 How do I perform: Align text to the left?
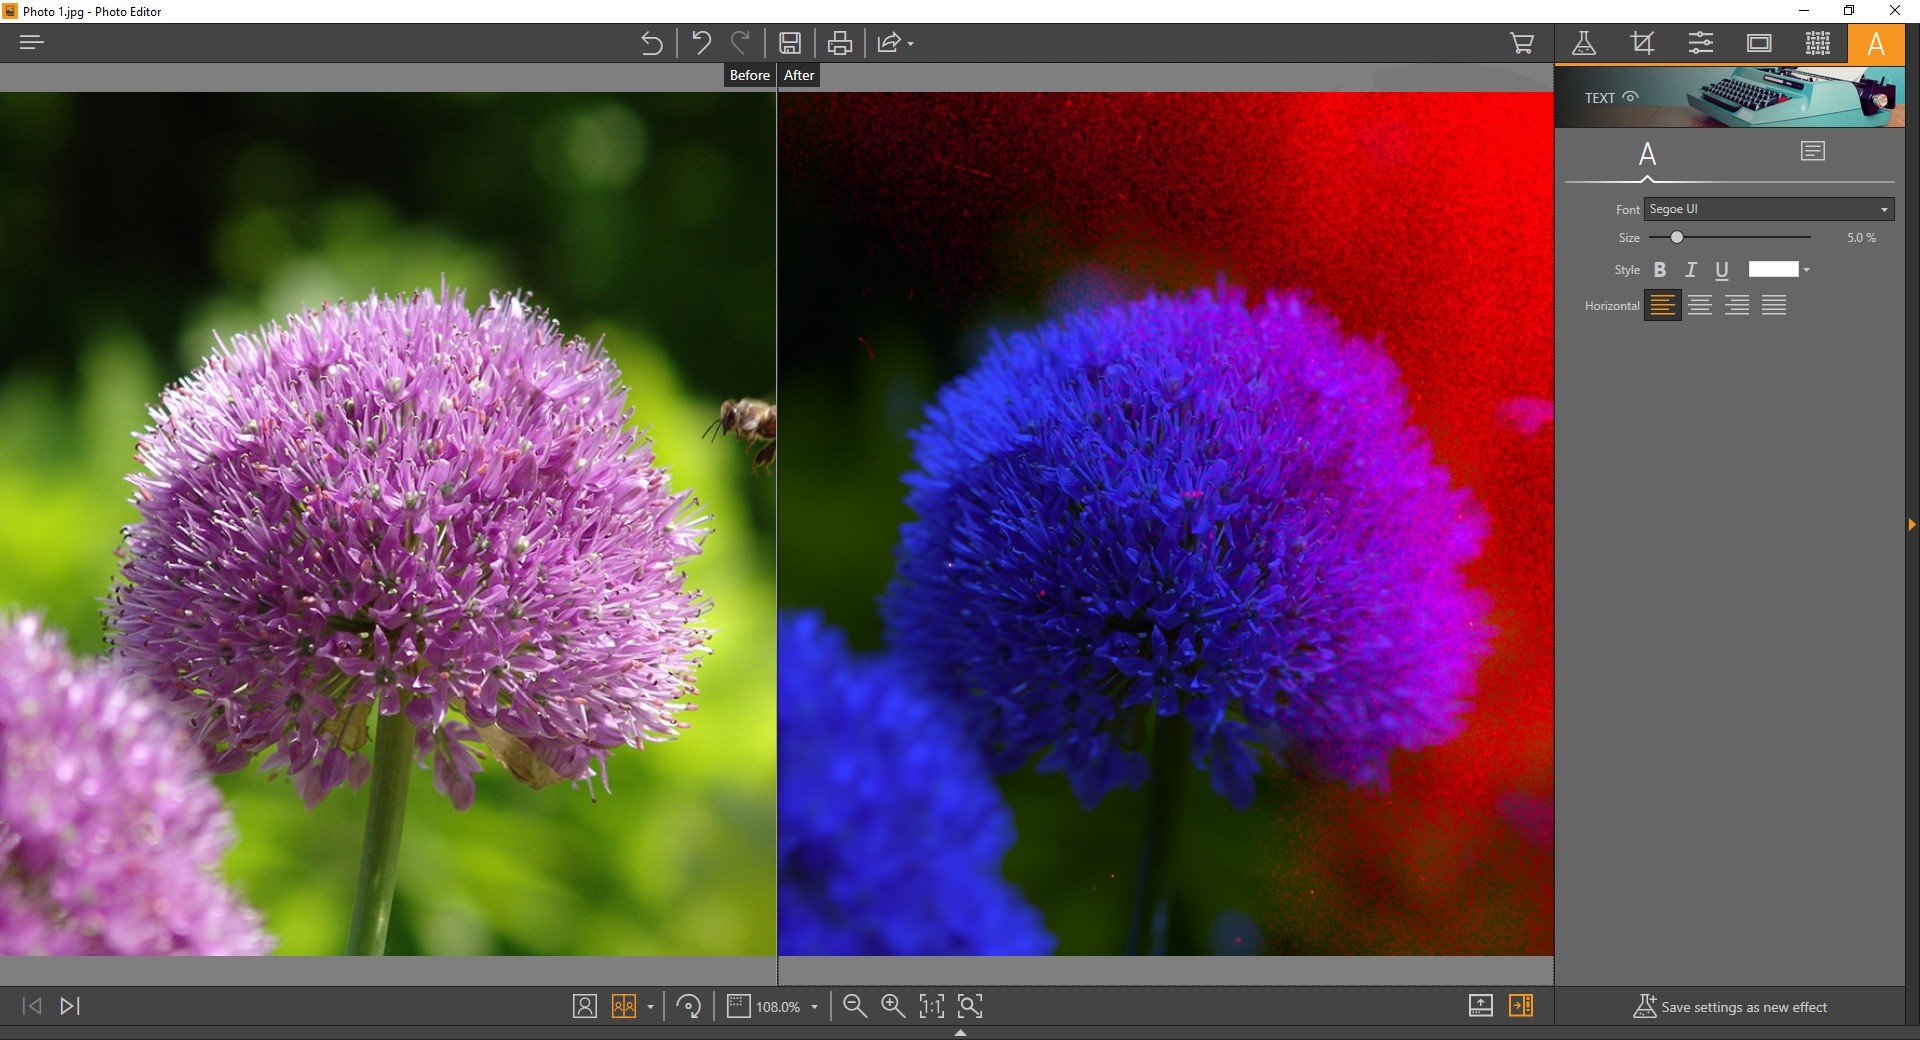click(x=1662, y=305)
